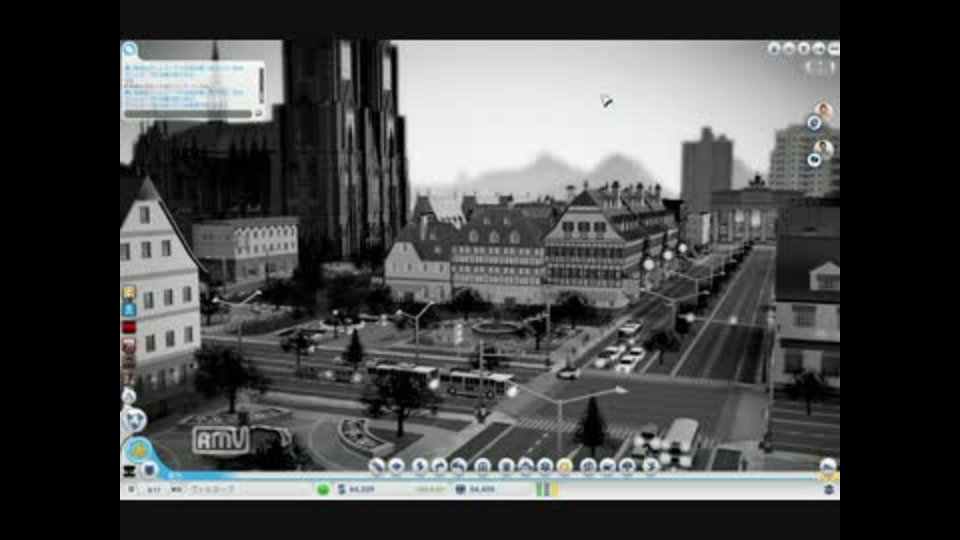Open the Education menu

click(588, 467)
